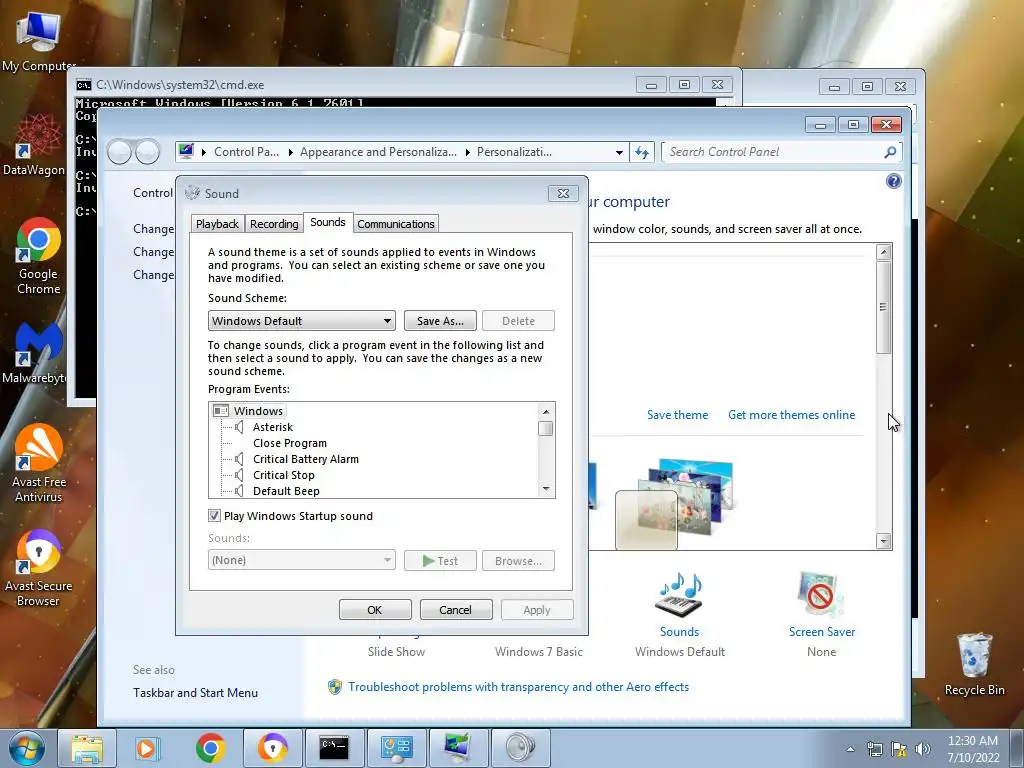Launch Google Chrome from the desktop
1024x768 pixels.
(x=39, y=256)
